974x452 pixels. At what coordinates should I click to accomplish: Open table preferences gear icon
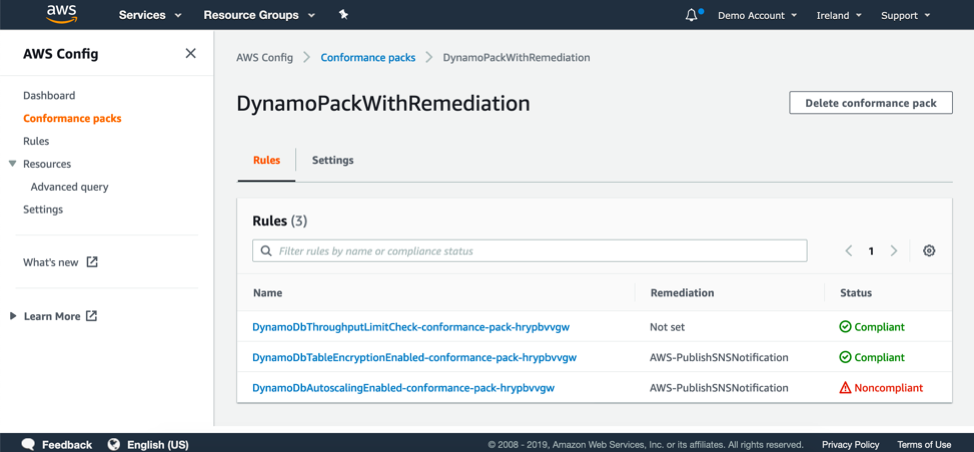pos(929,251)
